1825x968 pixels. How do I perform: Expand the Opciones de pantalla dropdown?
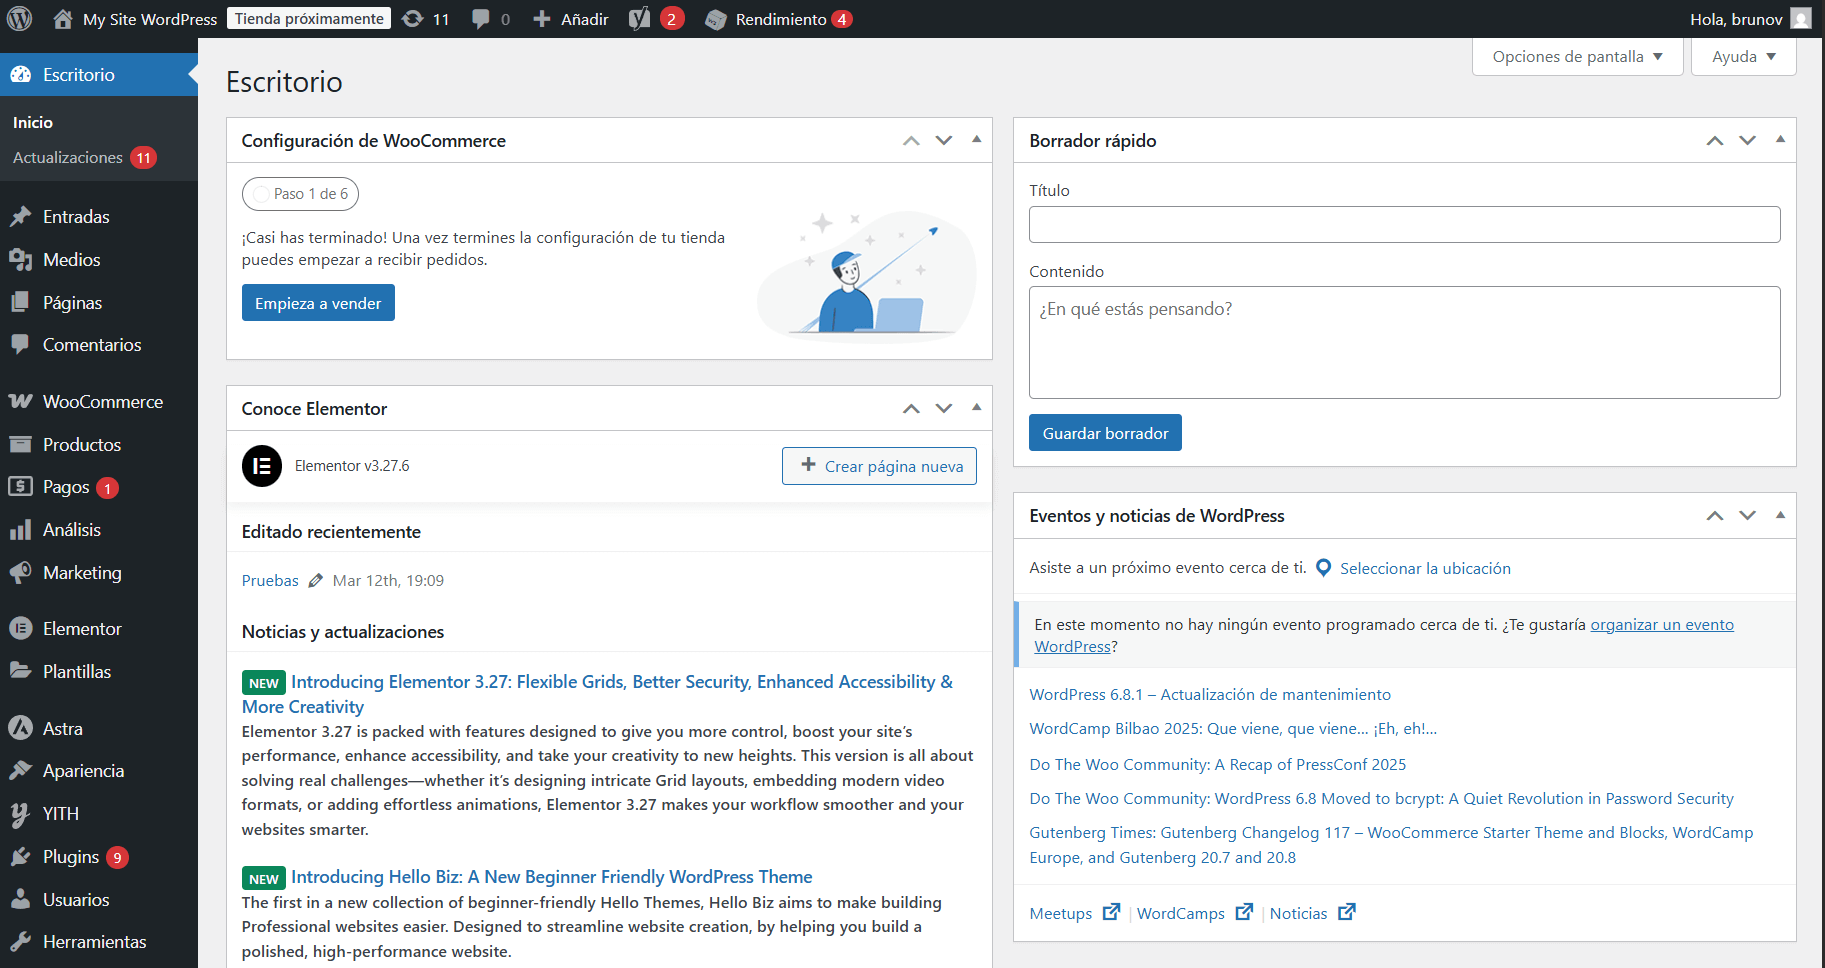coord(1577,56)
